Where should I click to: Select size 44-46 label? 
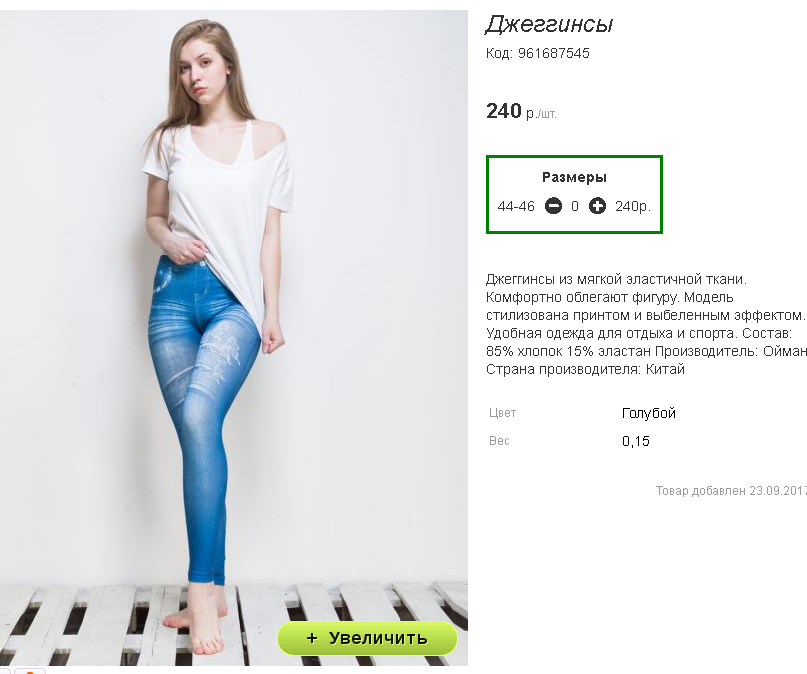coord(516,206)
